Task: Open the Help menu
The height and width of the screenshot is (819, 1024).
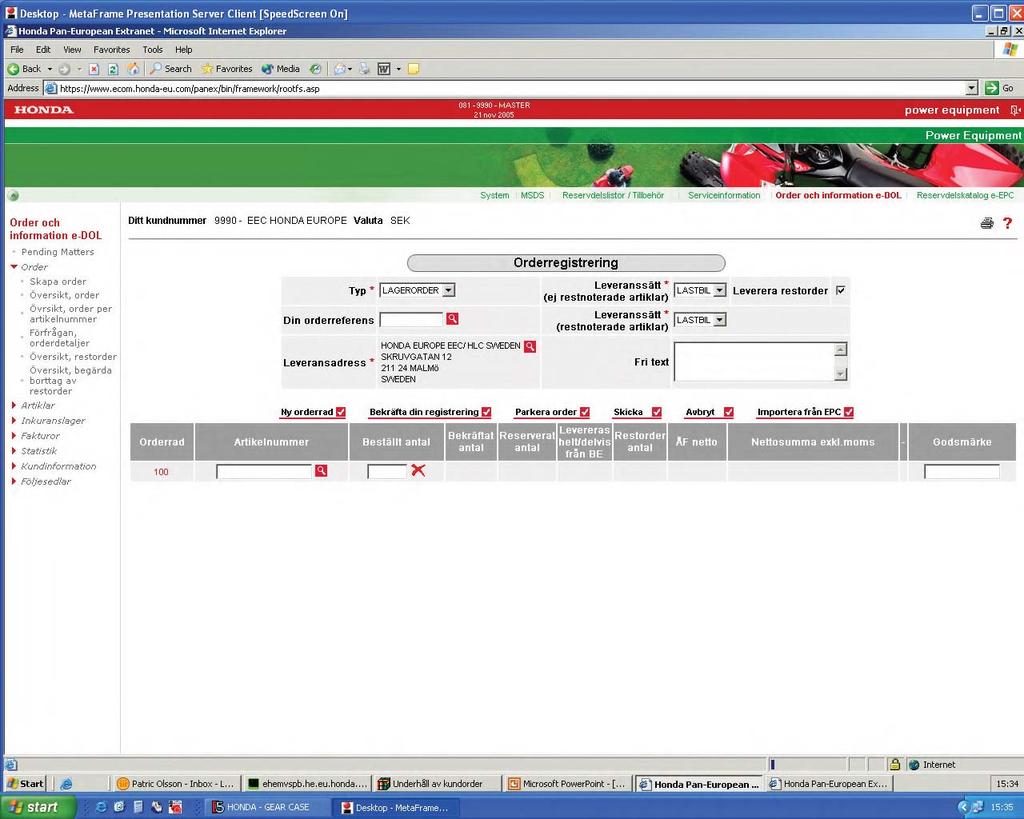Action: tap(184, 50)
